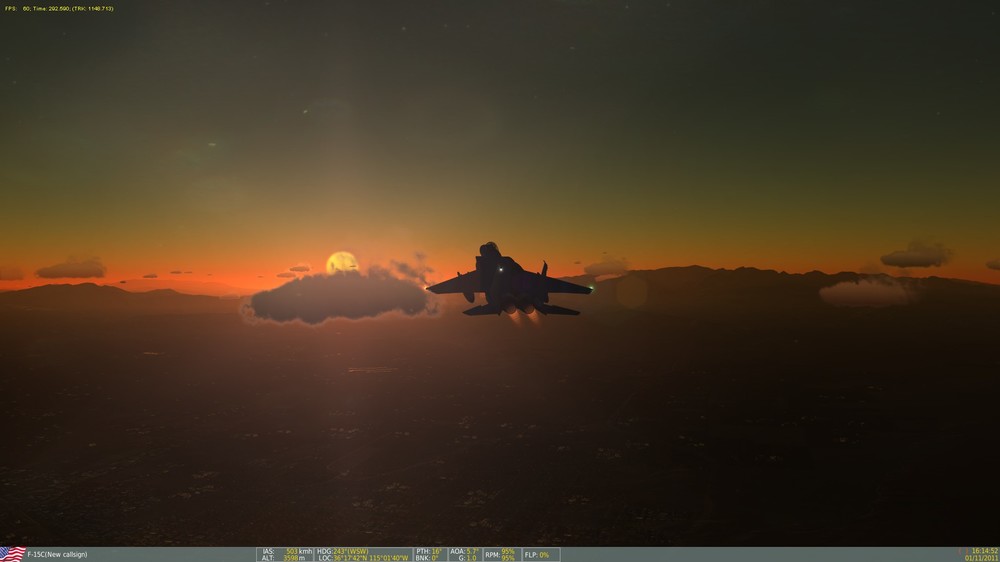Click the 01/11/2011 mission date
Image resolution: width=1000 pixels, height=562 pixels.
tap(982, 558)
